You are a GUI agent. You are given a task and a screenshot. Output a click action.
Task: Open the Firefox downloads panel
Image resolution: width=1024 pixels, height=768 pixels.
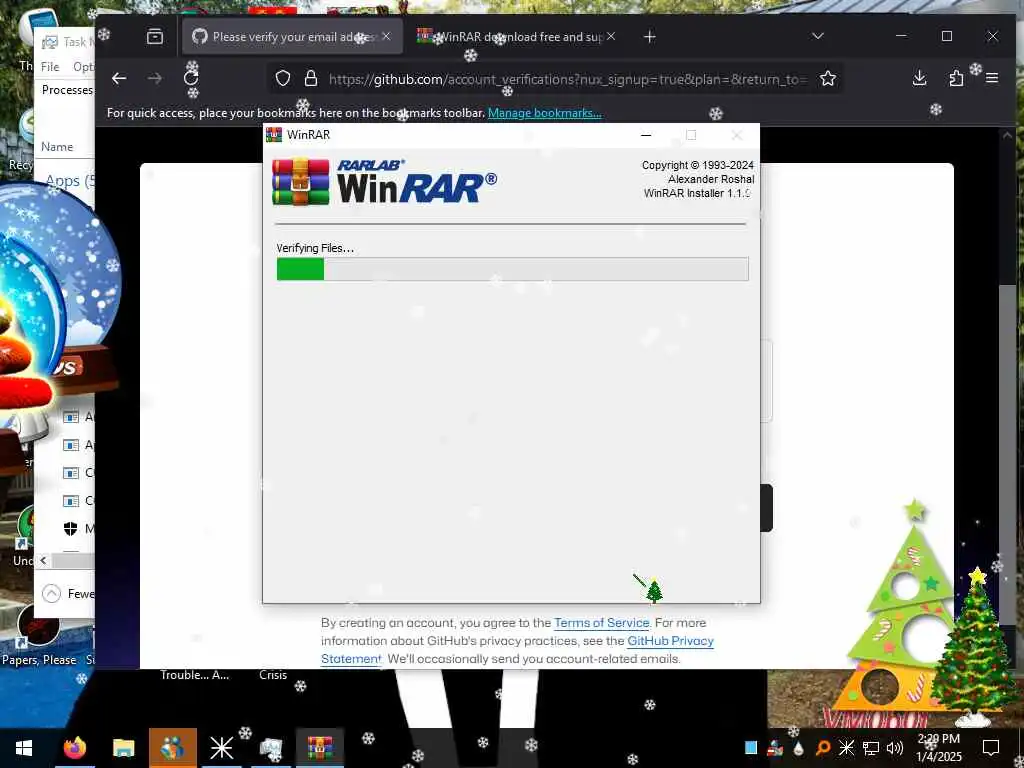[920, 78]
